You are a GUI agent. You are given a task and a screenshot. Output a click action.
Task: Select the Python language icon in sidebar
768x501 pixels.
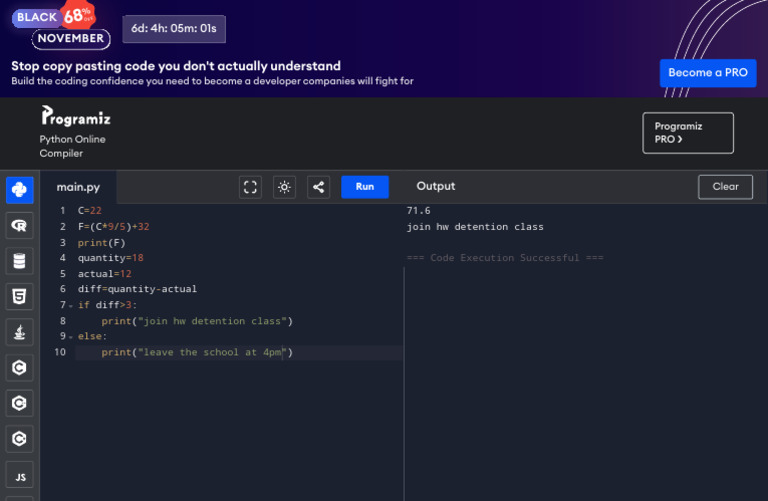tap(20, 190)
